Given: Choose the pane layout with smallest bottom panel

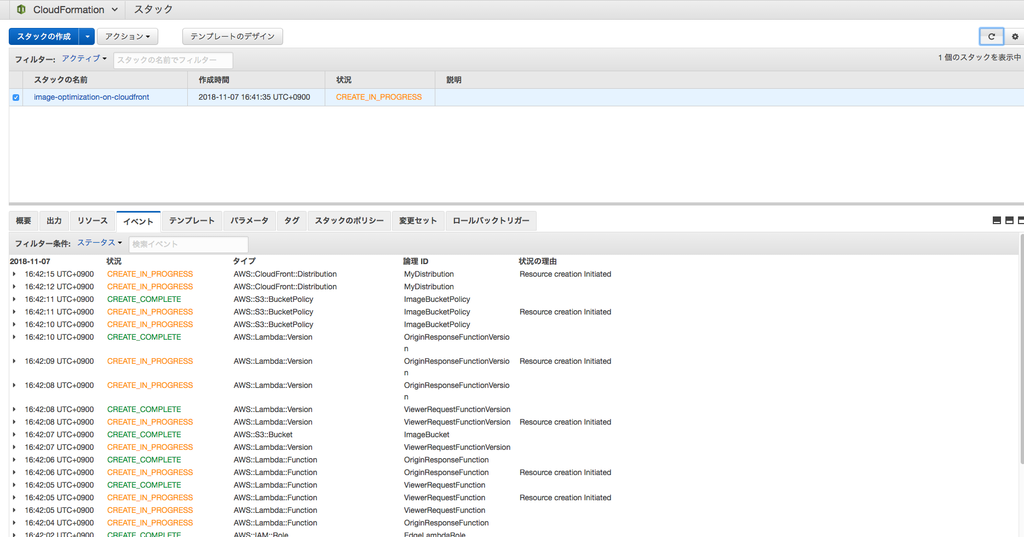Looking at the screenshot, I should (997, 220).
